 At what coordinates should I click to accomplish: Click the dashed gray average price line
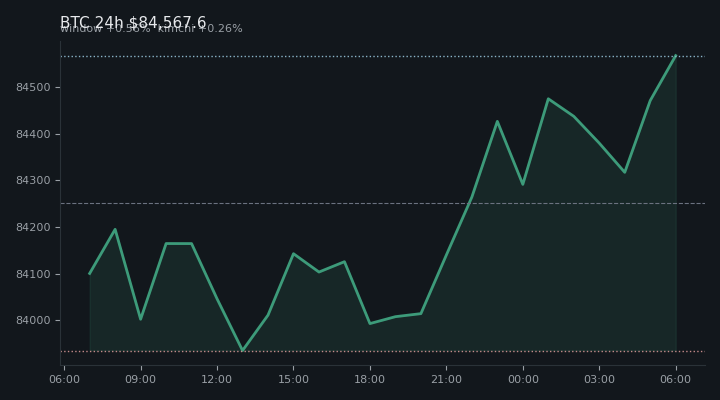point(383,203)
